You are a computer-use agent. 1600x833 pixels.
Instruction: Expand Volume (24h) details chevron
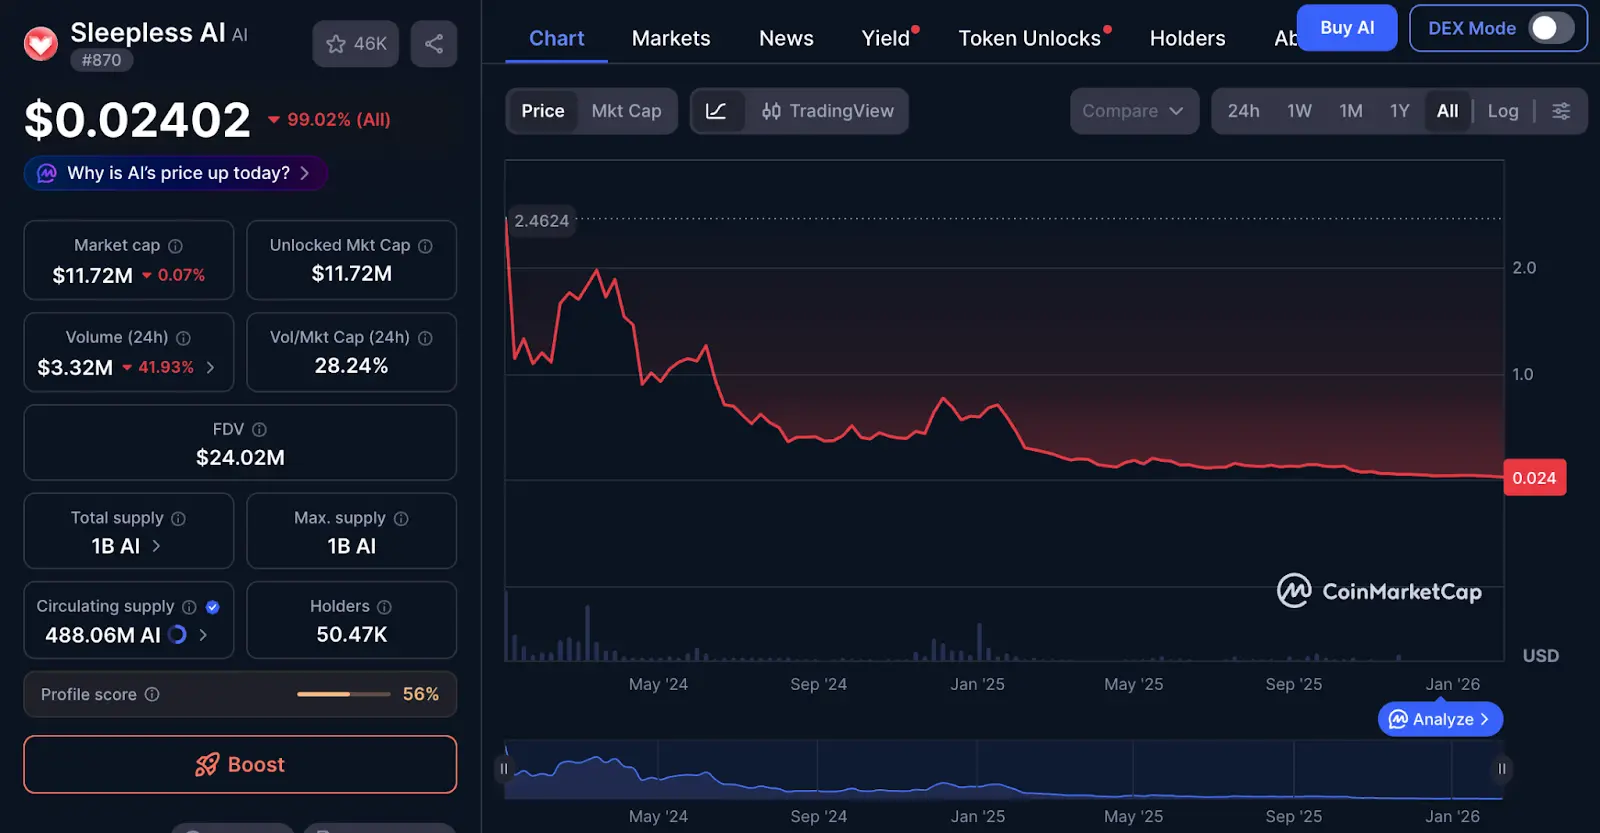pyautogui.click(x=210, y=368)
